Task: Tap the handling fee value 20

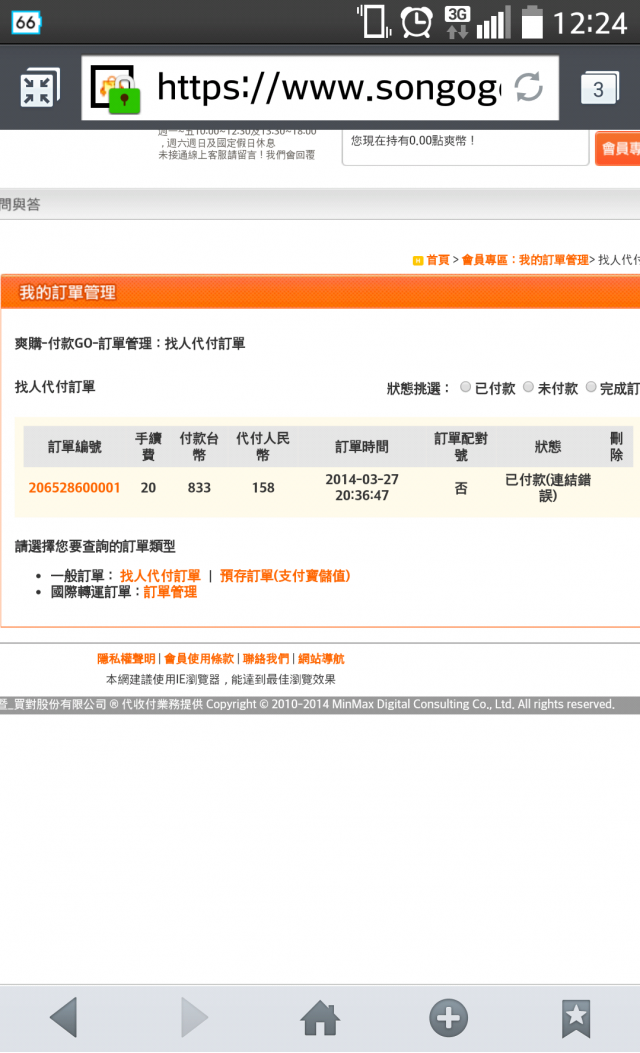Action: pyautogui.click(x=148, y=488)
